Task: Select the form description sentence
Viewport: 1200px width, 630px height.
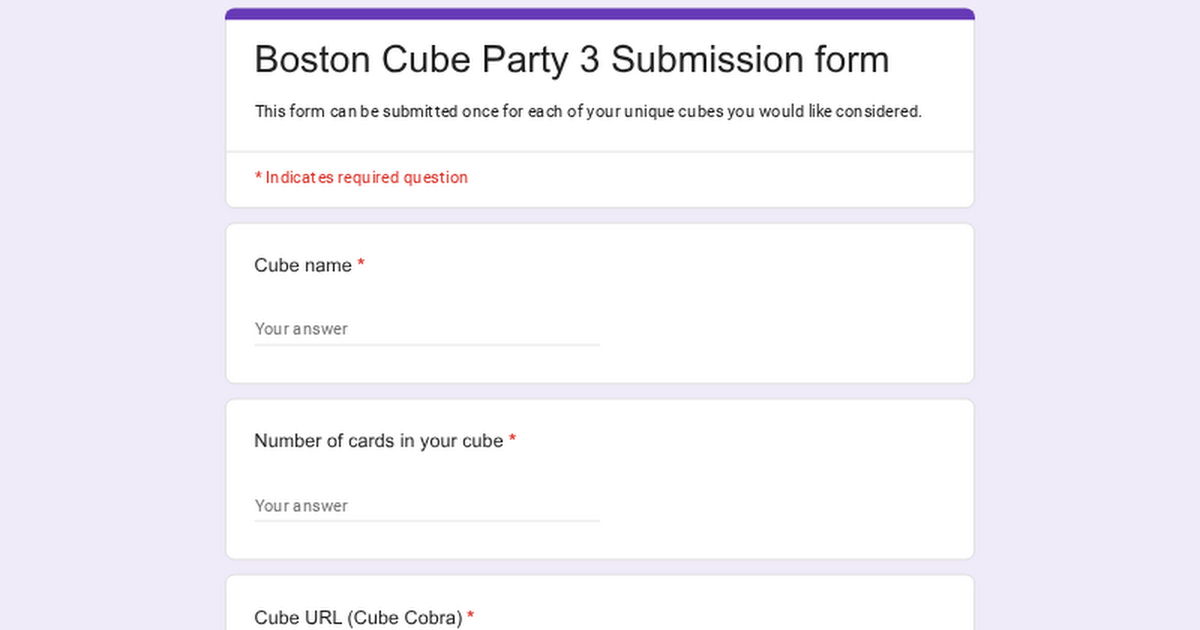Action: (x=588, y=111)
